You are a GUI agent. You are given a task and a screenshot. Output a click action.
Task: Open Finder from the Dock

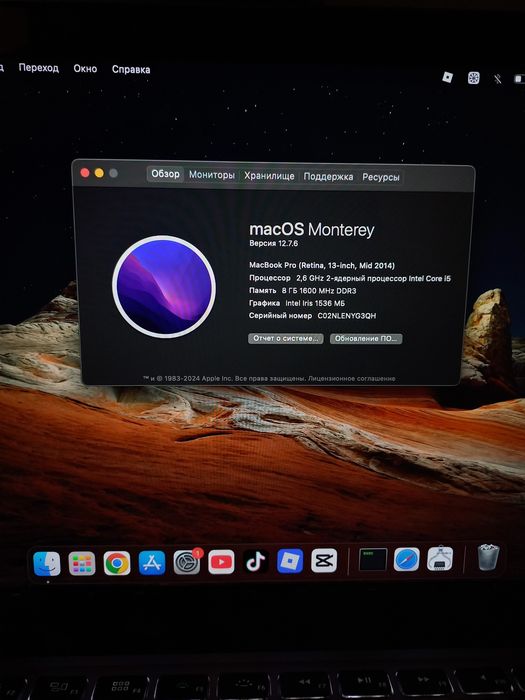point(47,563)
